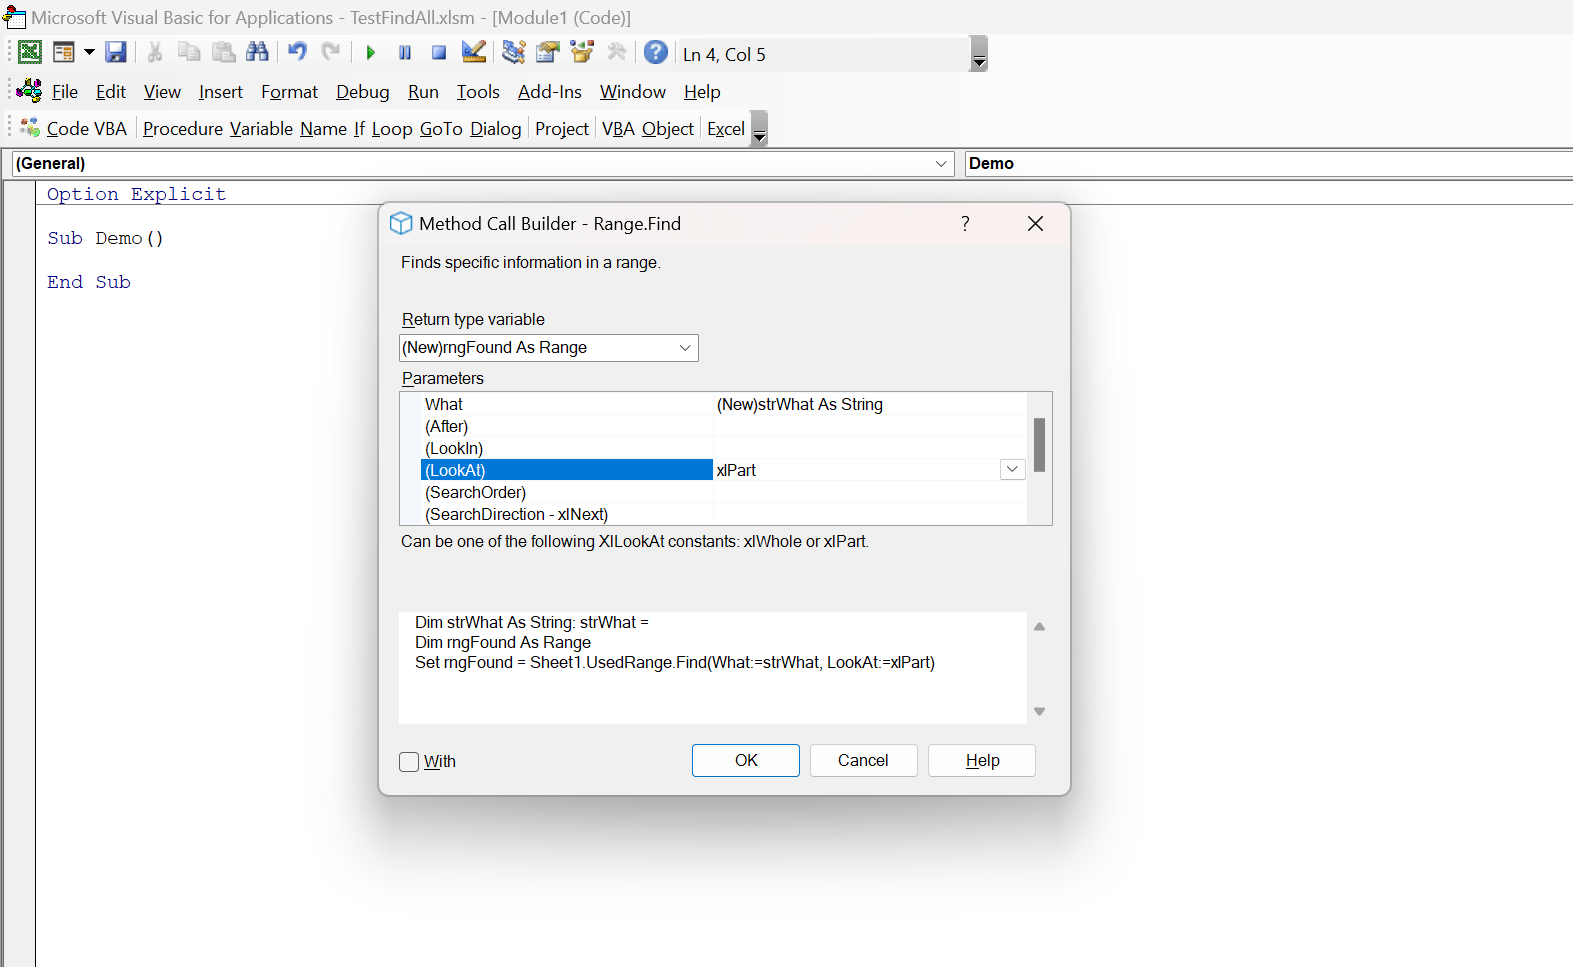
Task: Open the Procedure toolbar menu
Action: [x=183, y=129]
